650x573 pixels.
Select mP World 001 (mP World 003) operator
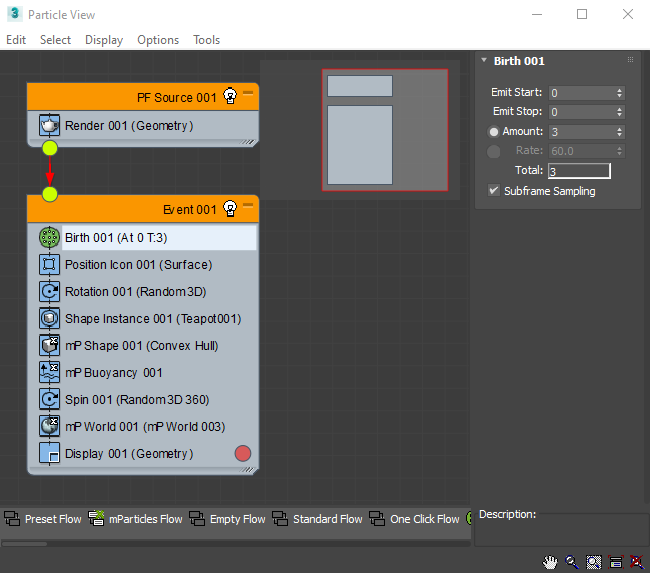(143, 426)
